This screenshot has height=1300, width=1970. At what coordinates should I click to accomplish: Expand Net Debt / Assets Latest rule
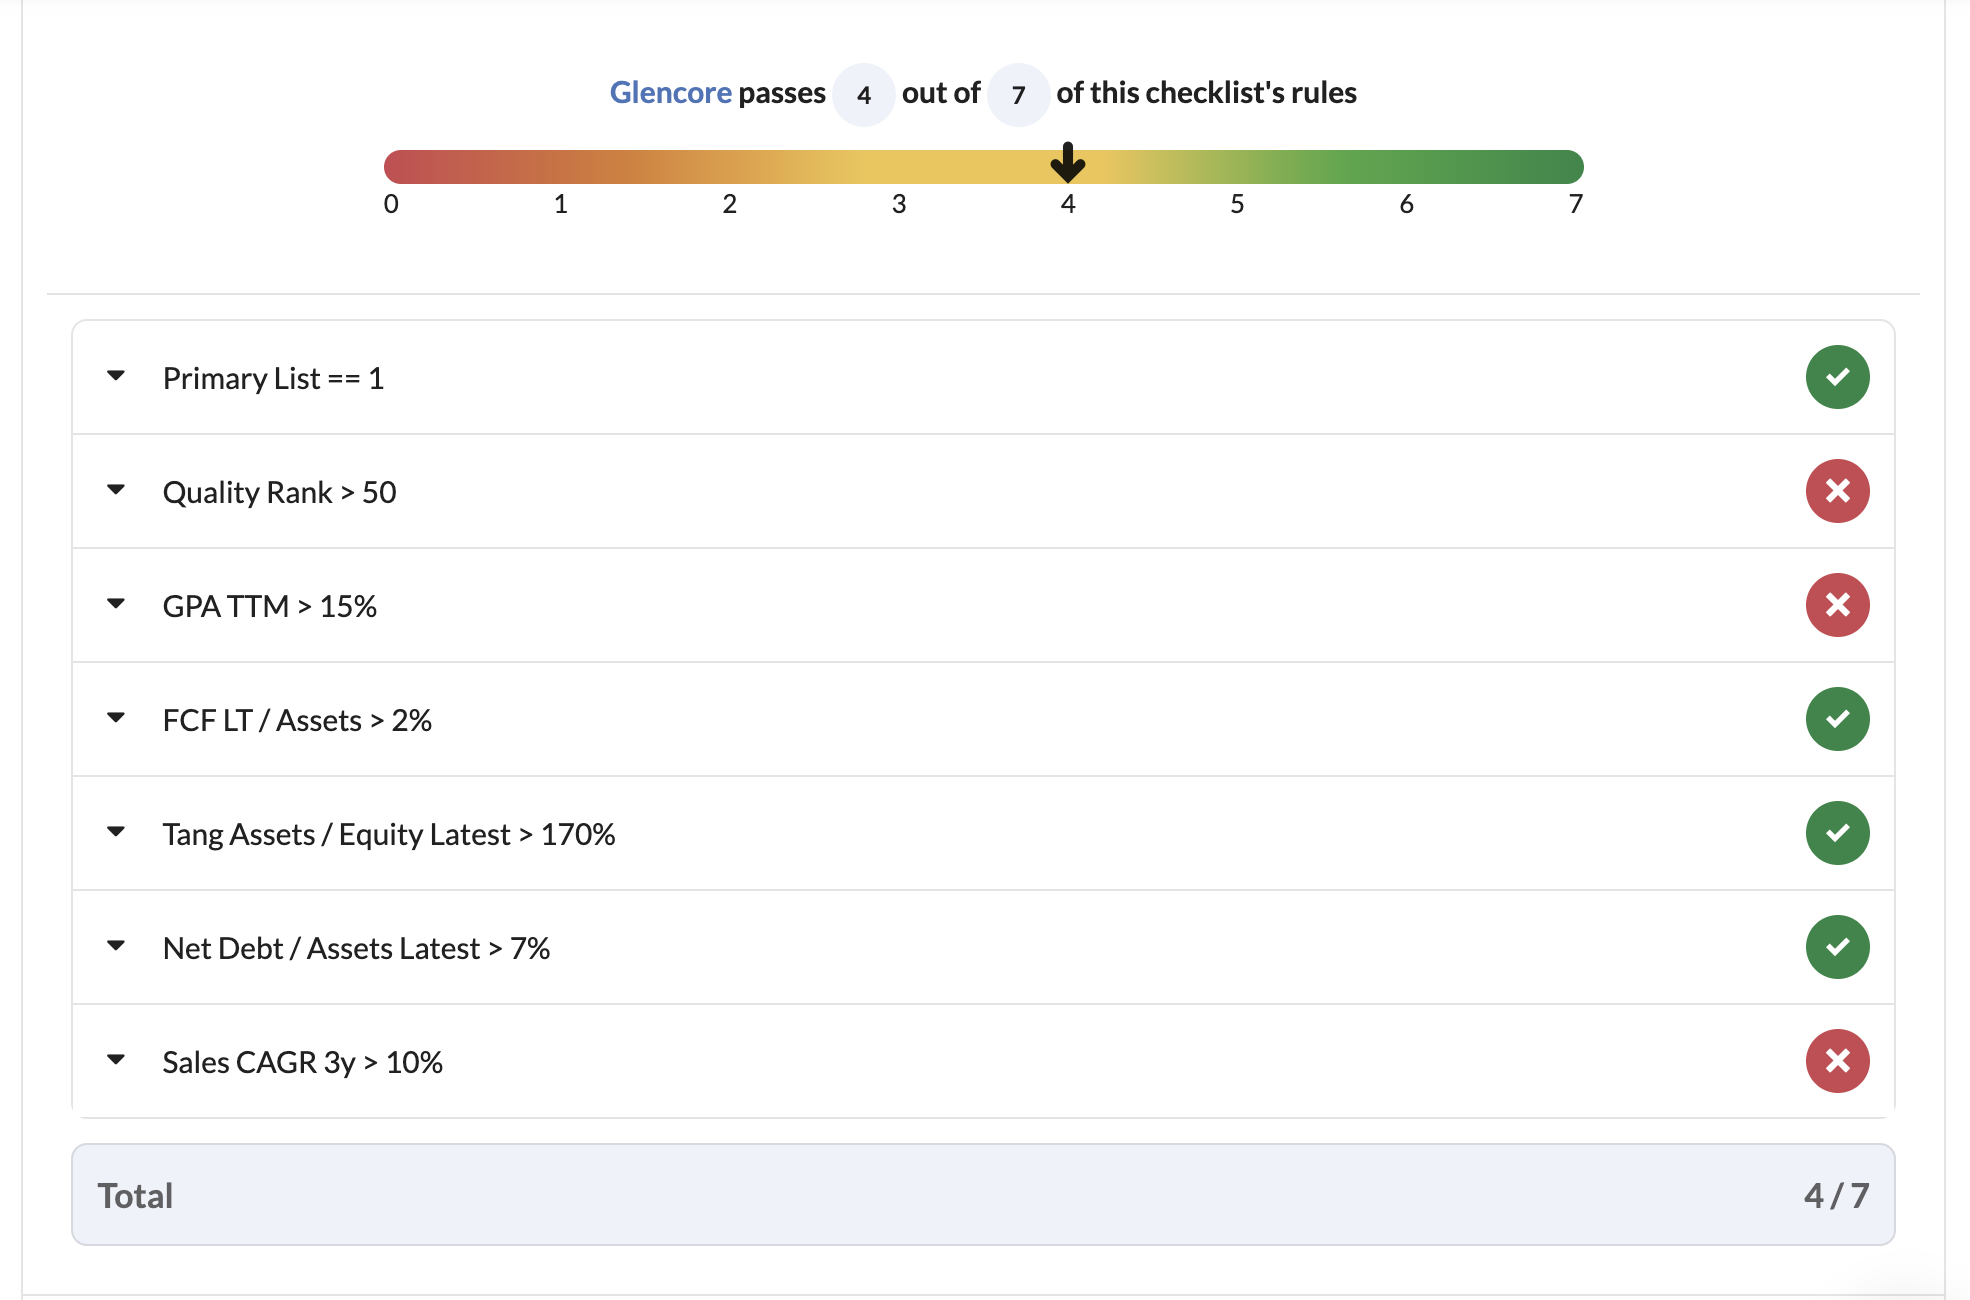[x=116, y=946]
